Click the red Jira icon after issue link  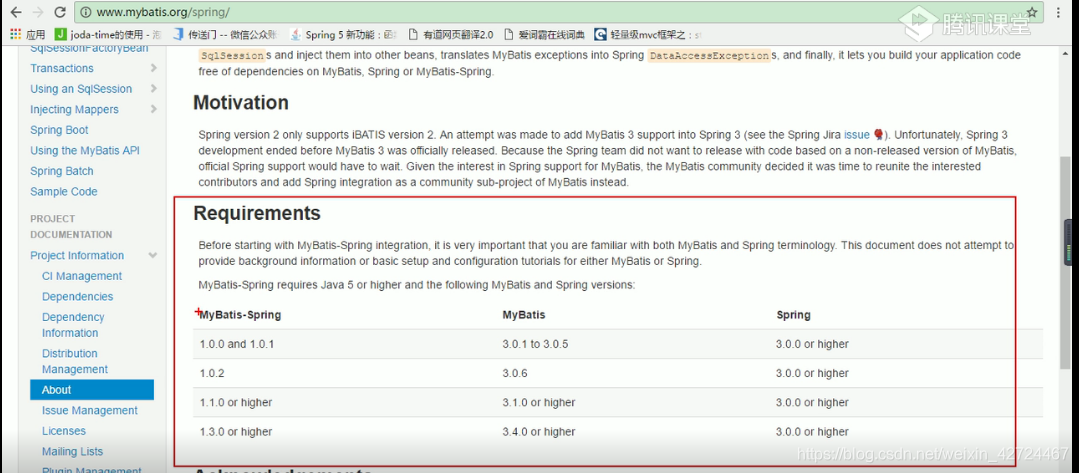(x=878, y=135)
